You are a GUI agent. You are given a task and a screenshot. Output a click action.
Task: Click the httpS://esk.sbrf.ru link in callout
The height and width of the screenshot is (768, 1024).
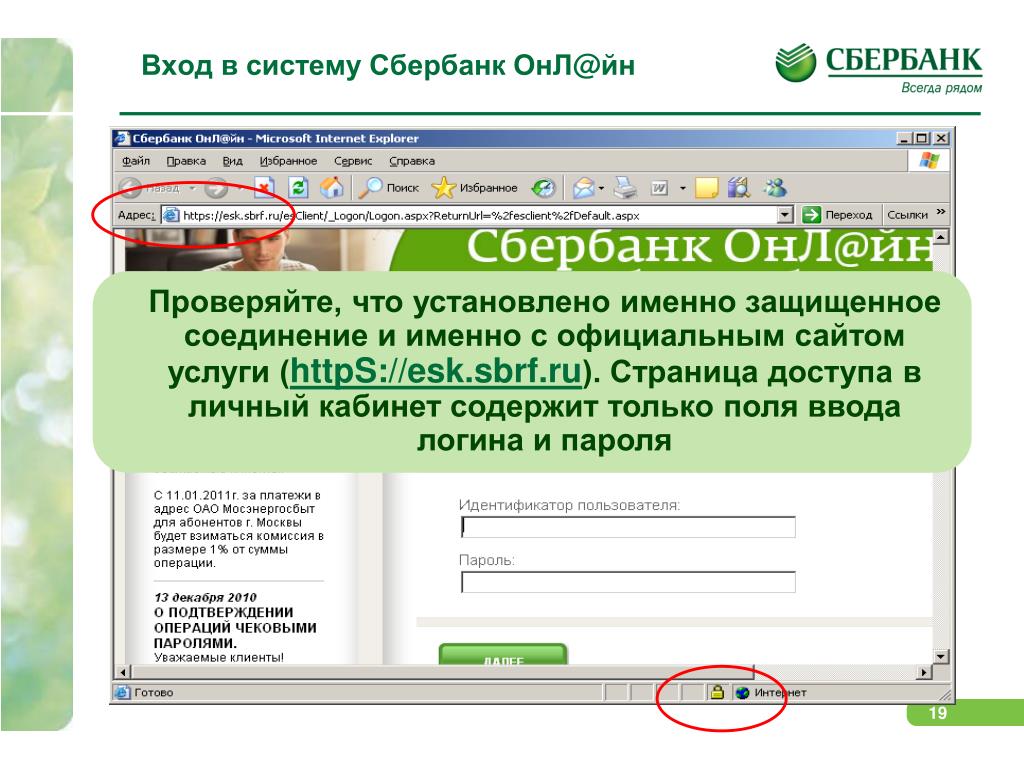click(436, 372)
